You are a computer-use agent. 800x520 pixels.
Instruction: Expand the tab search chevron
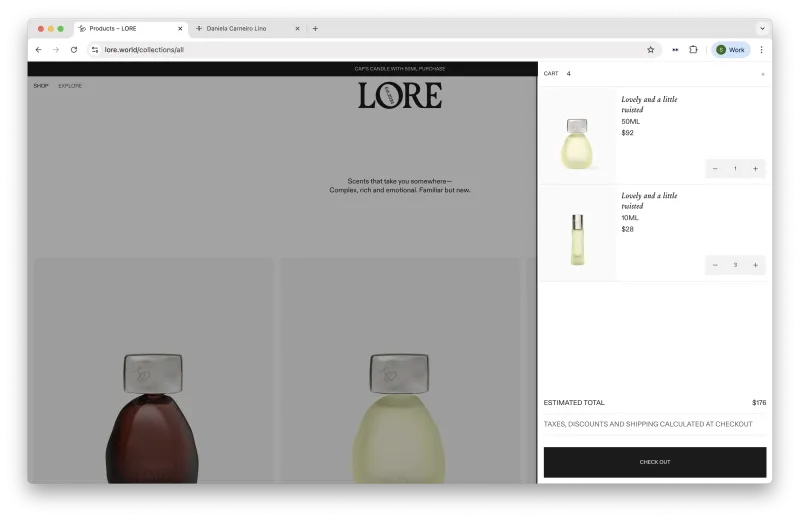pyautogui.click(x=762, y=29)
